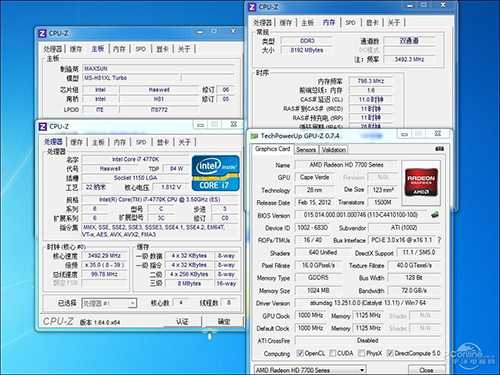Close the GPU-Z window via title bar X

tap(438, 134)
